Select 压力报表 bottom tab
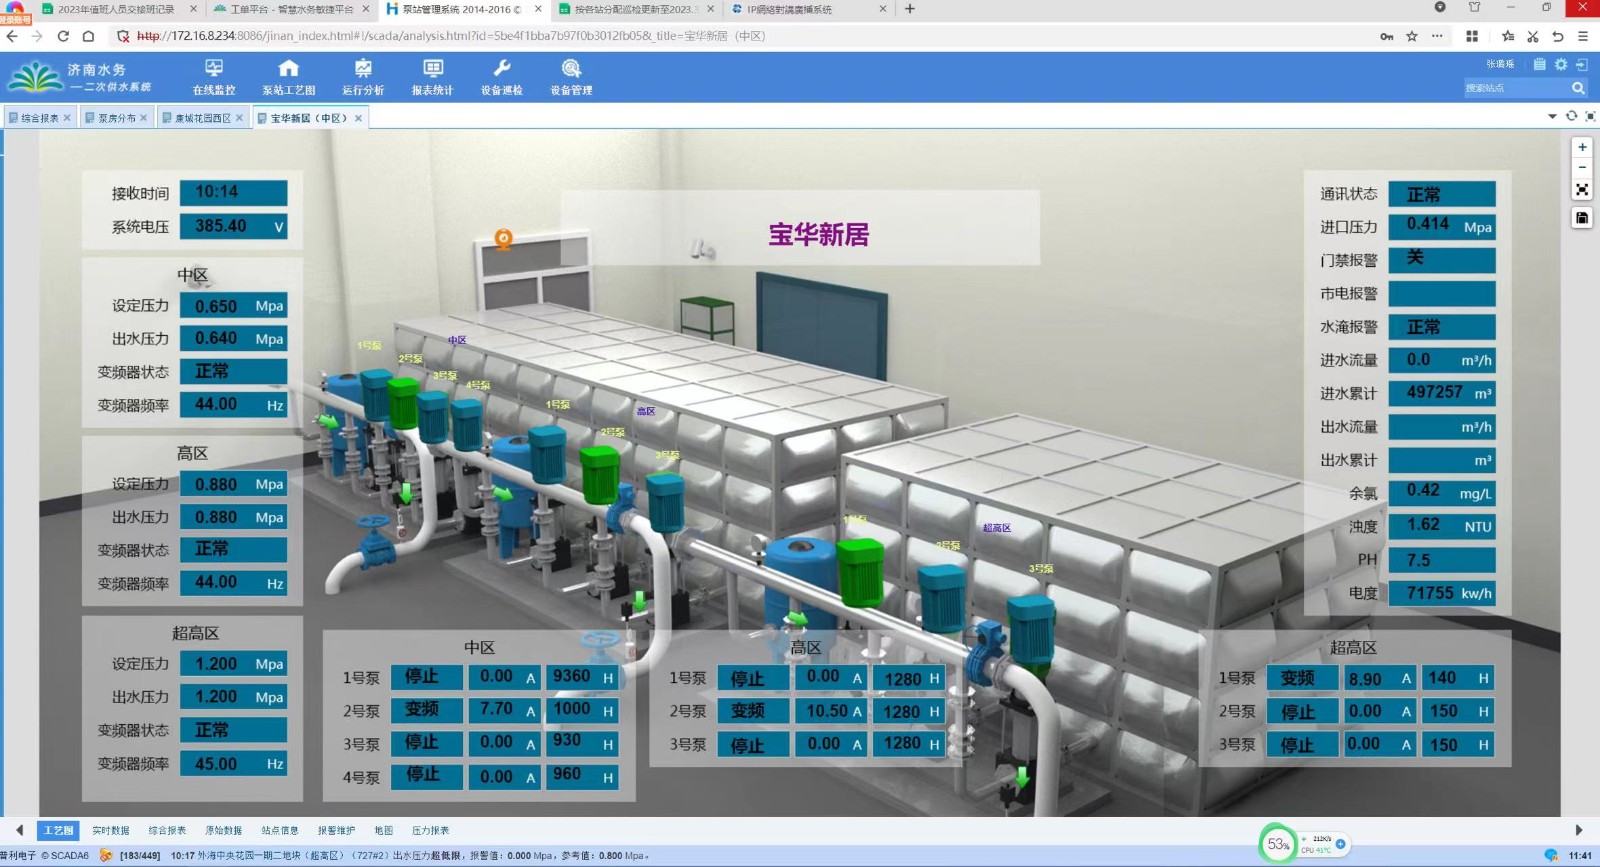The width and height of the screenshot is (1600, 867). point(430,830)
